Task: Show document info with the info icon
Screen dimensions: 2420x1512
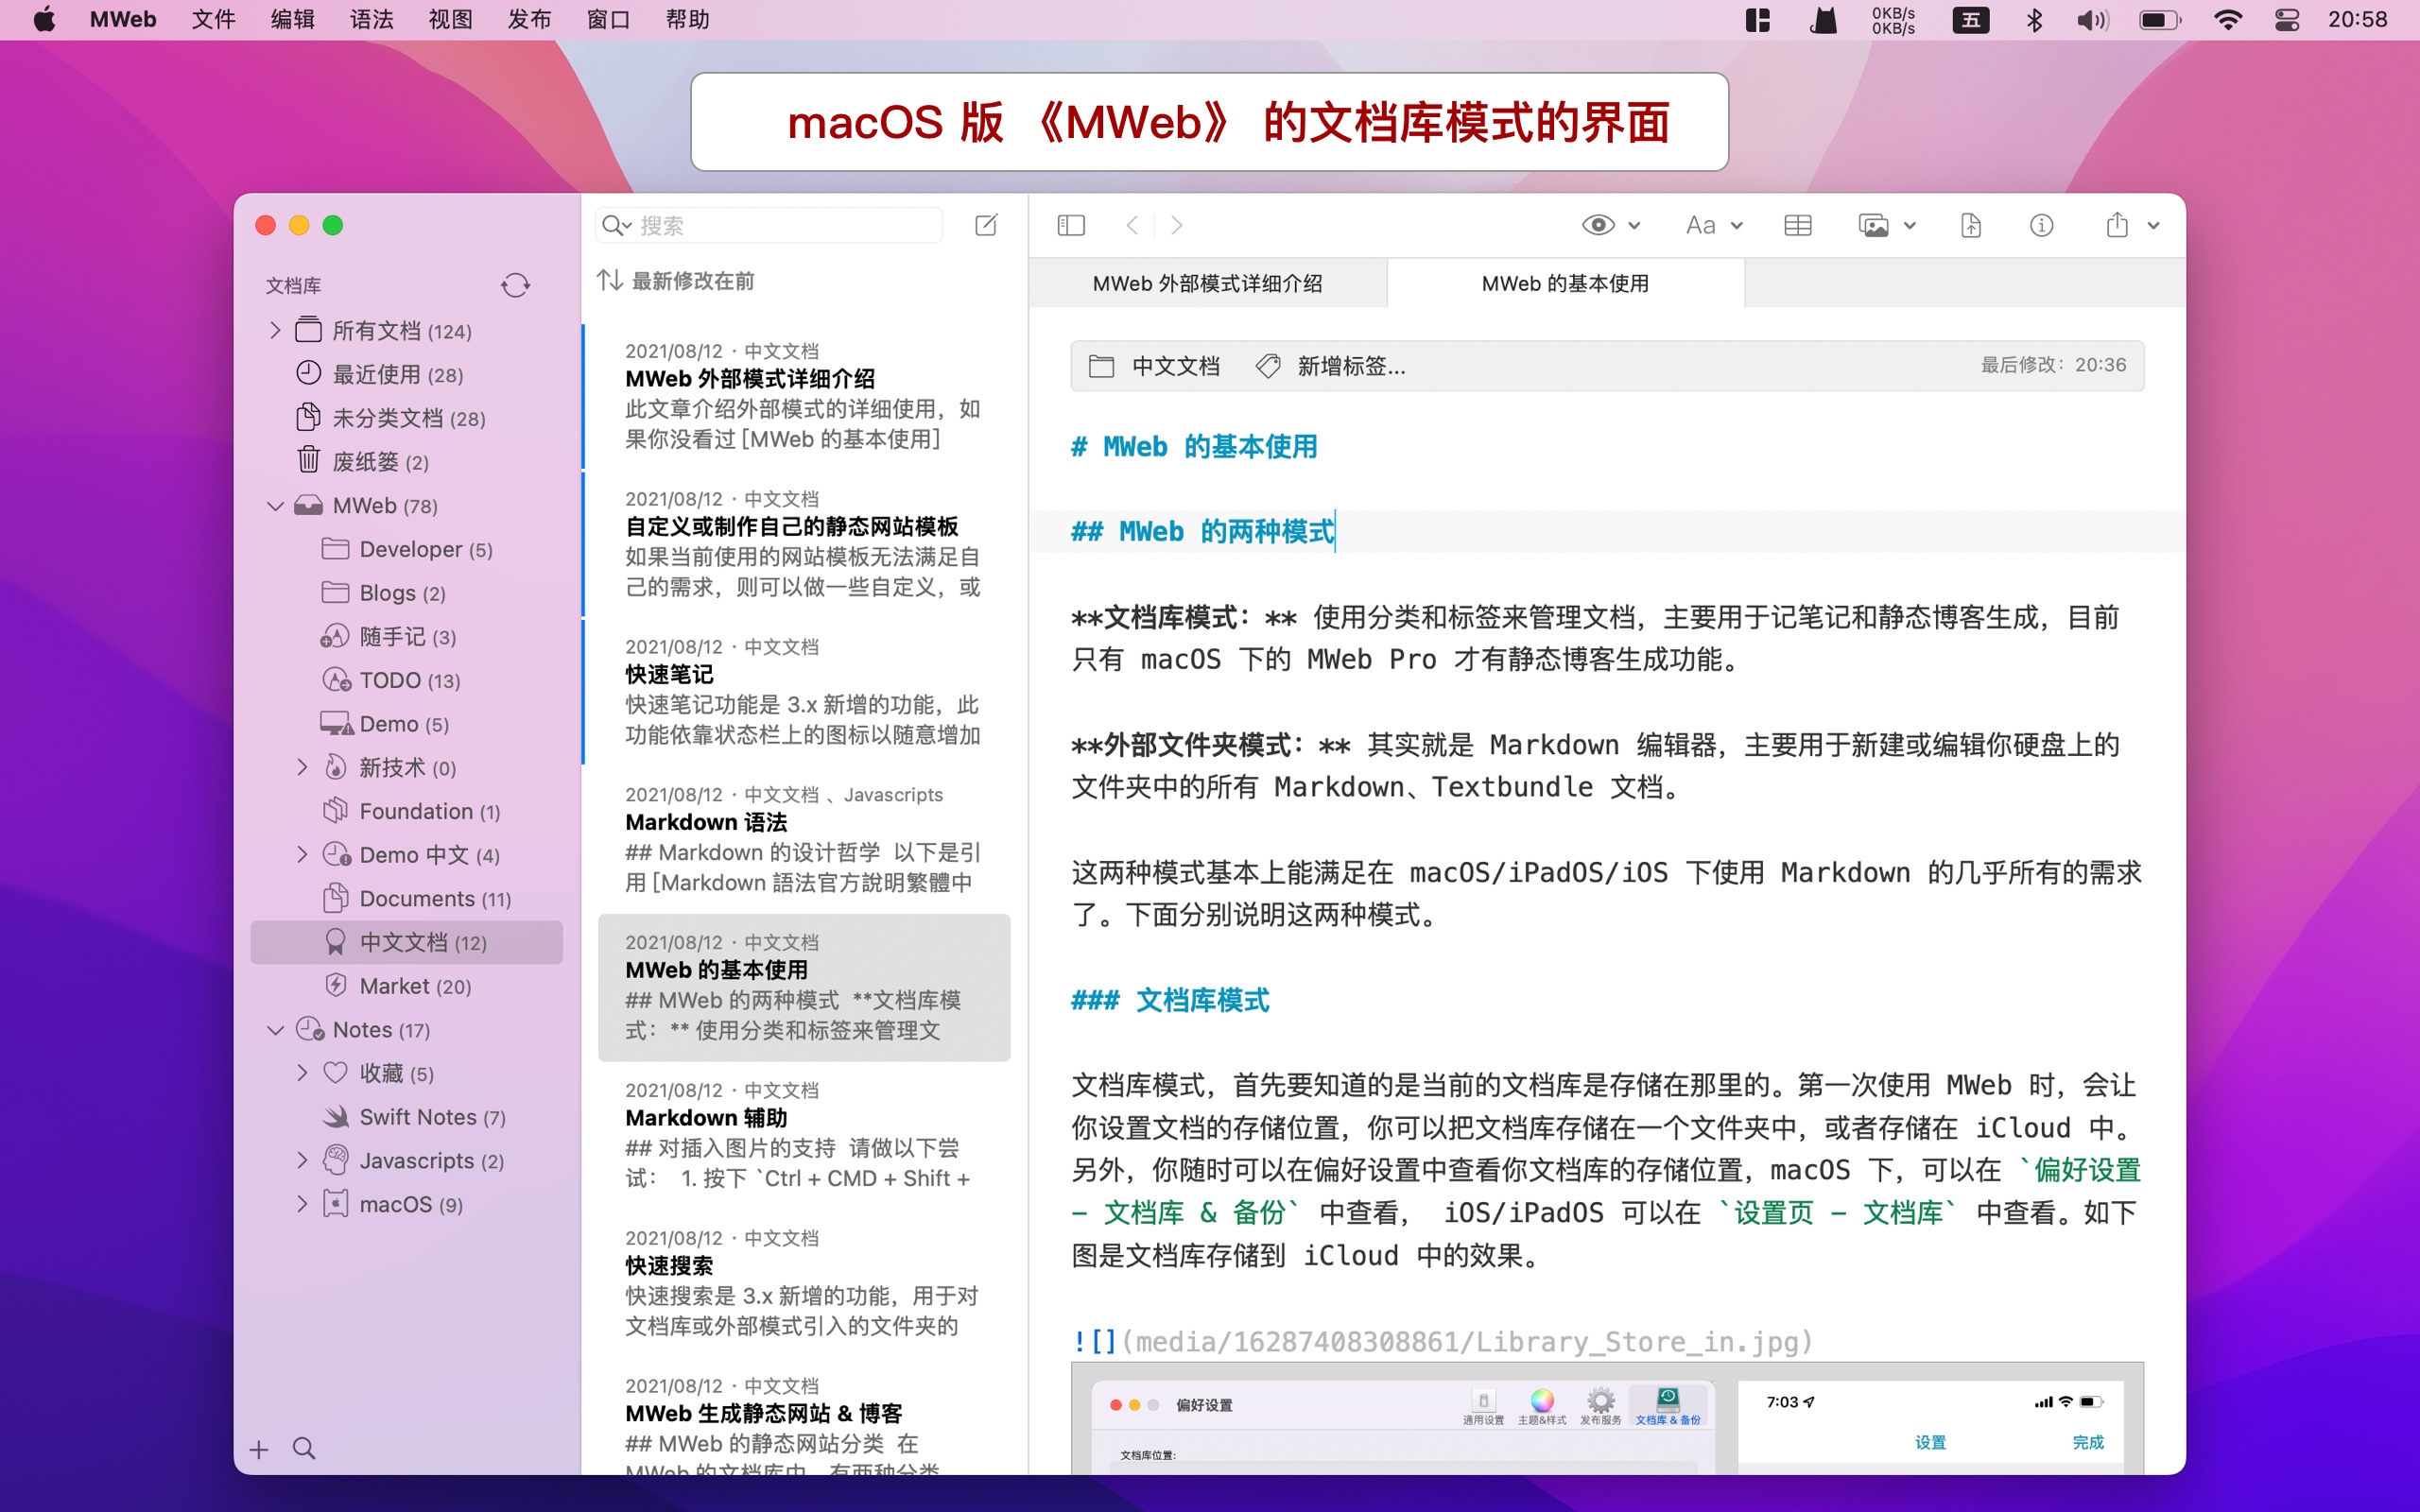Action: [x=2041, y=225]
